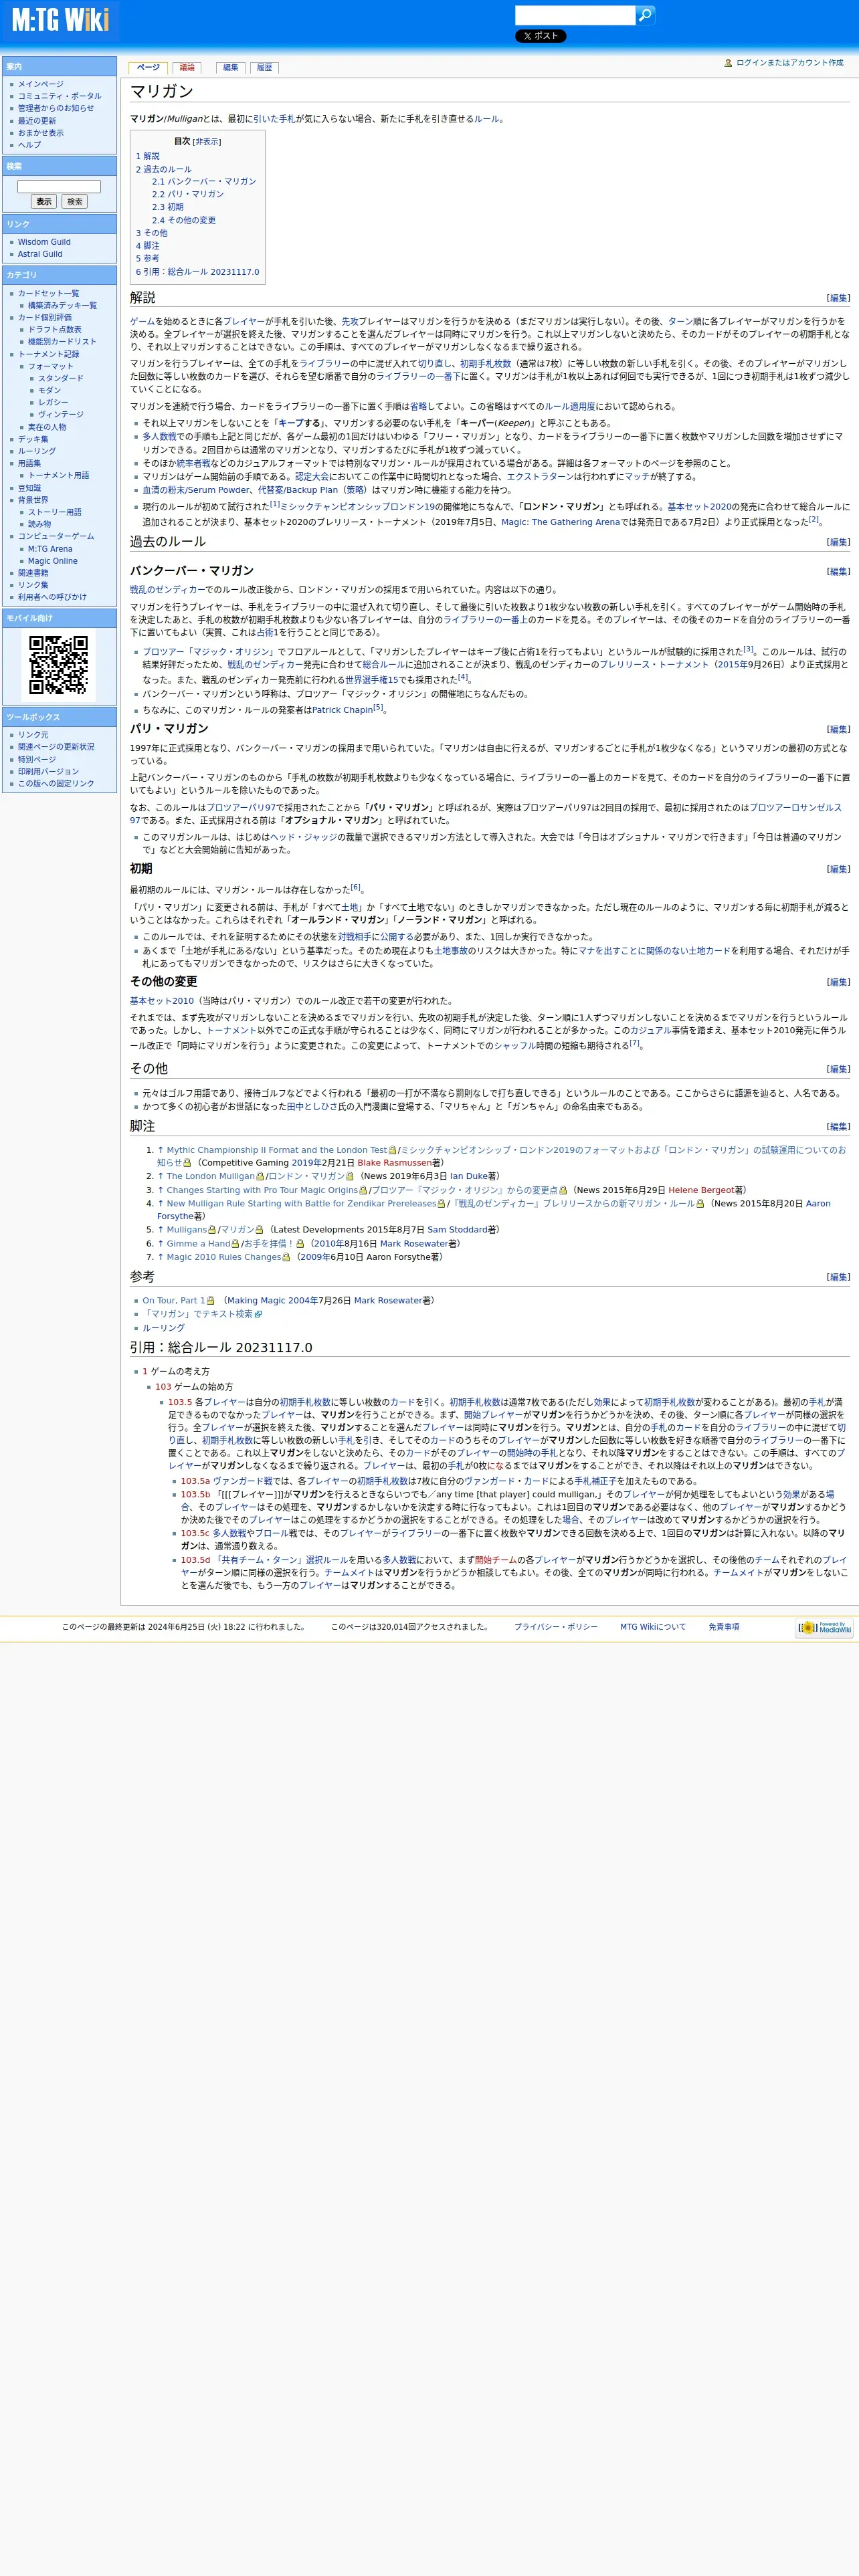Open ロンドン・マリガン reference link
The image size is (859, 2576).
pos(306,1176)
